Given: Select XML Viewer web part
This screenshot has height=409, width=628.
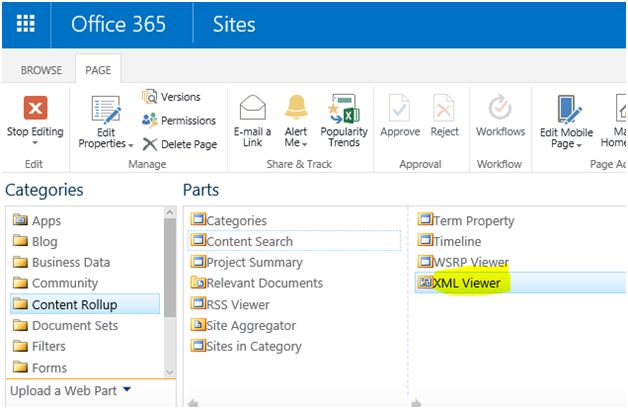Looking at the screenshot, I should [x=520, y=282].
